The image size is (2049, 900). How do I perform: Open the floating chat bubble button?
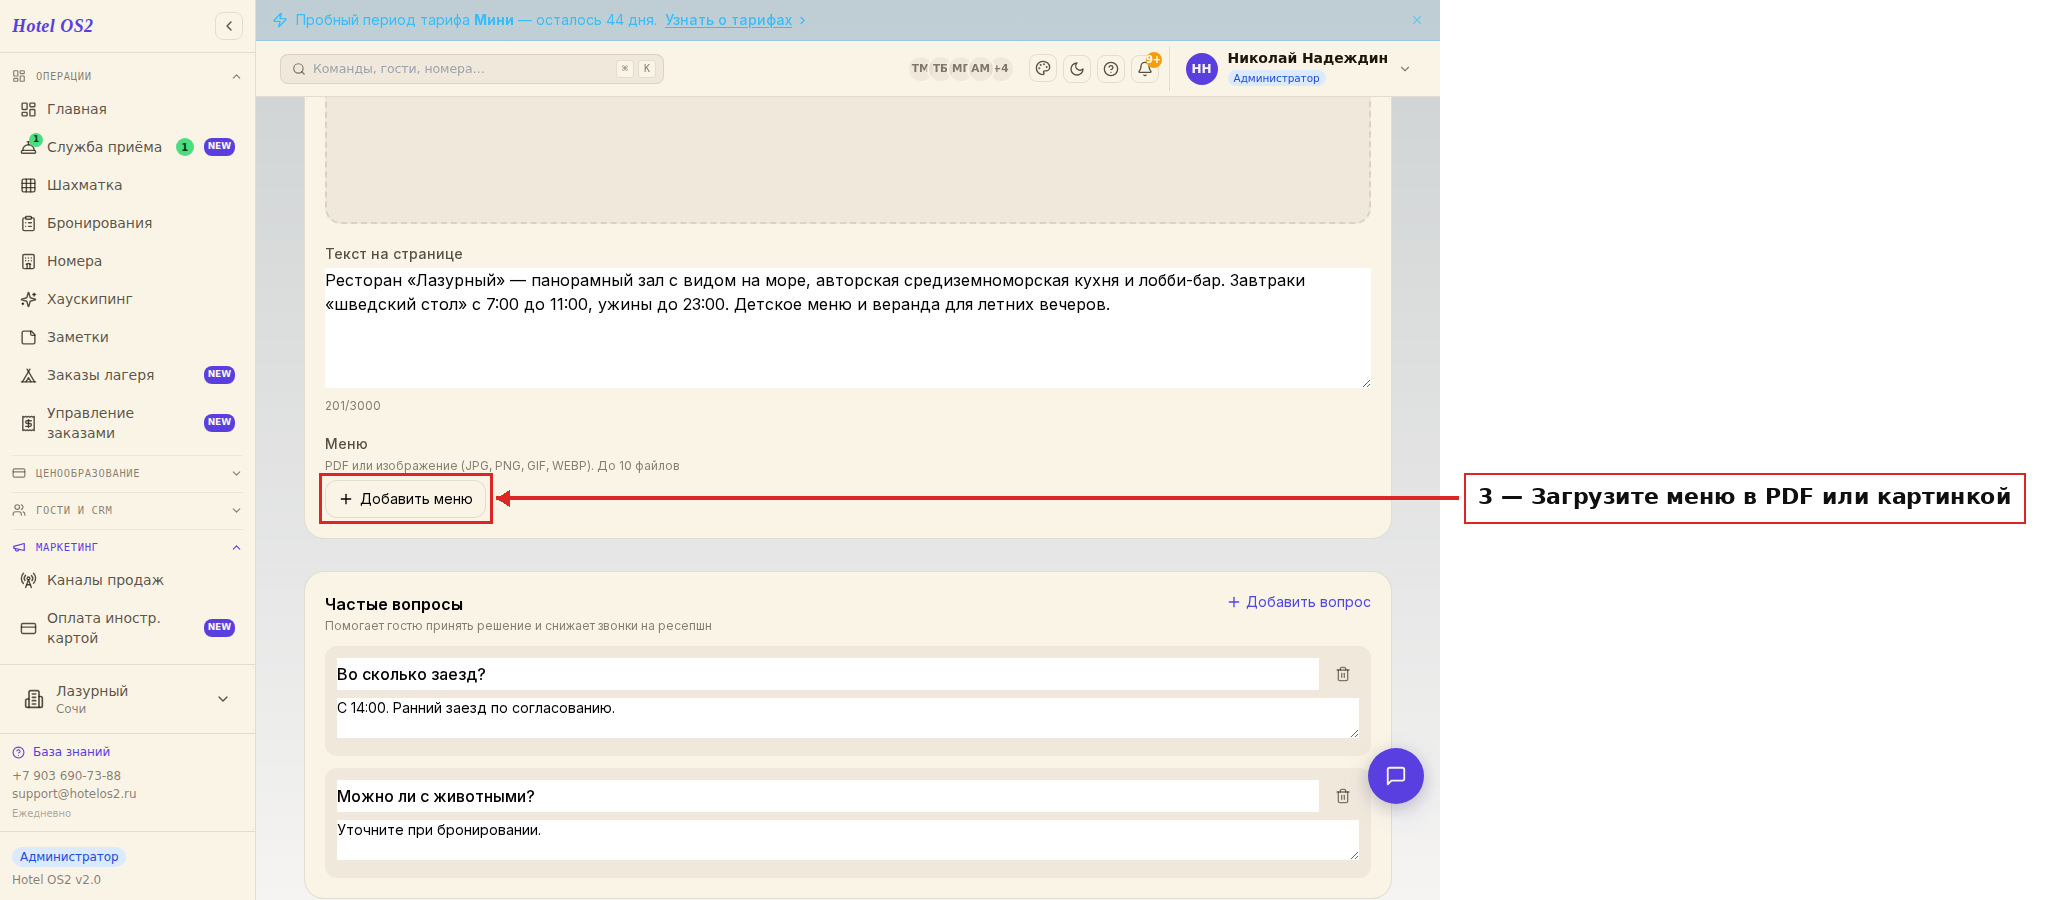coord(1396,776)
